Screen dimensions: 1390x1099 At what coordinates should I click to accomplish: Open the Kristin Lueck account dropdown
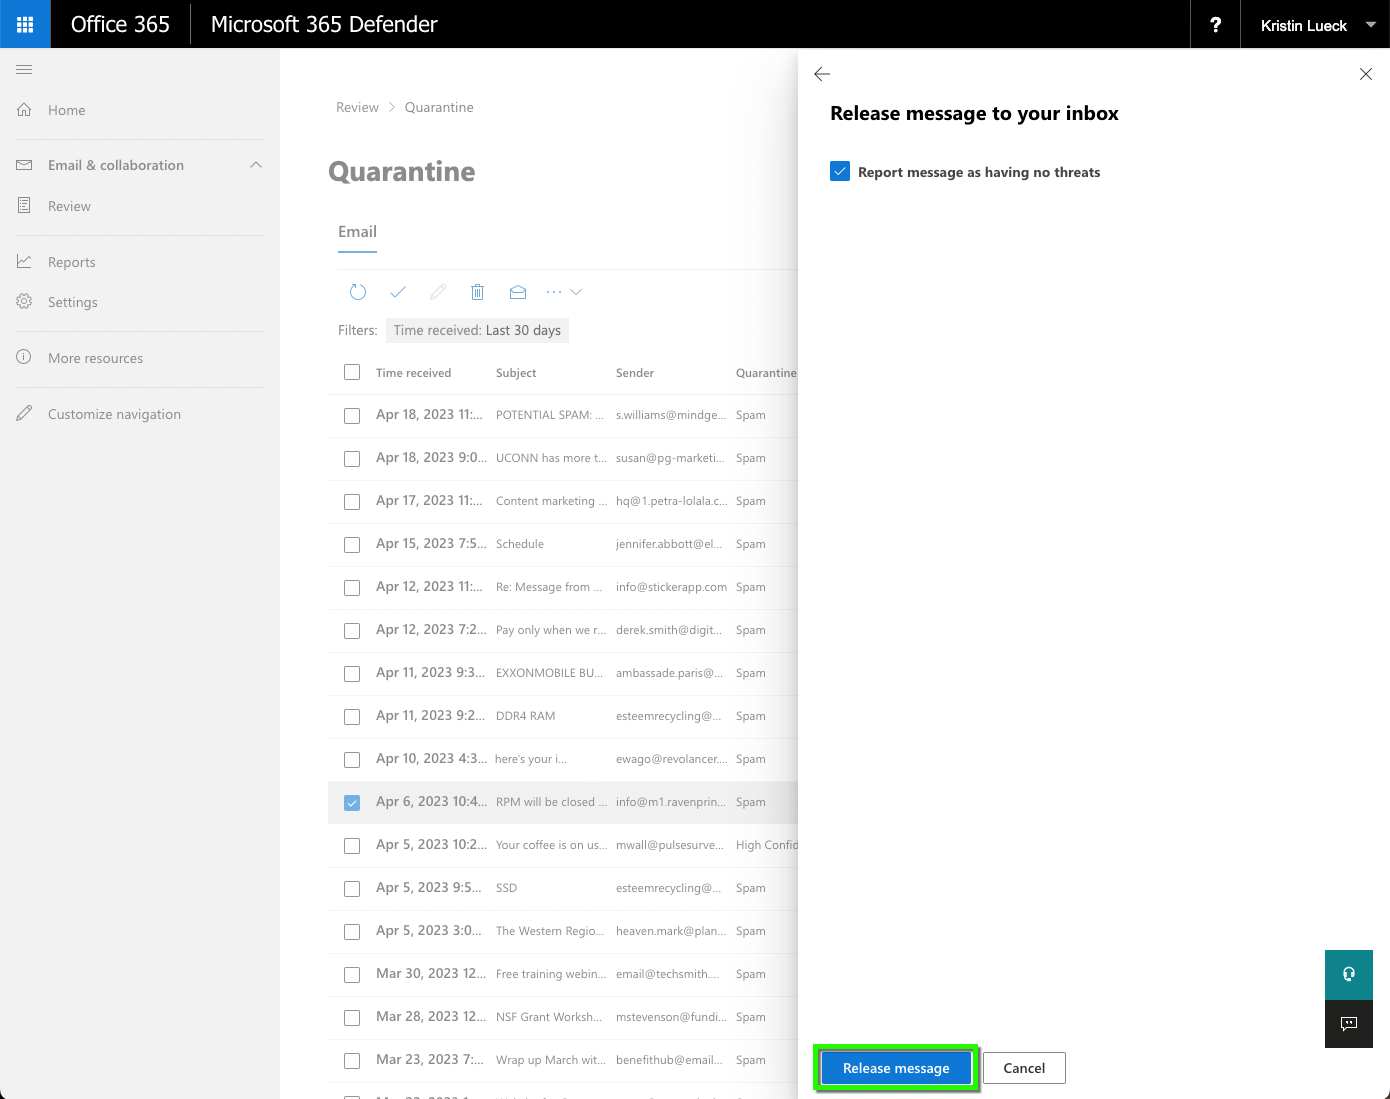1311,24
